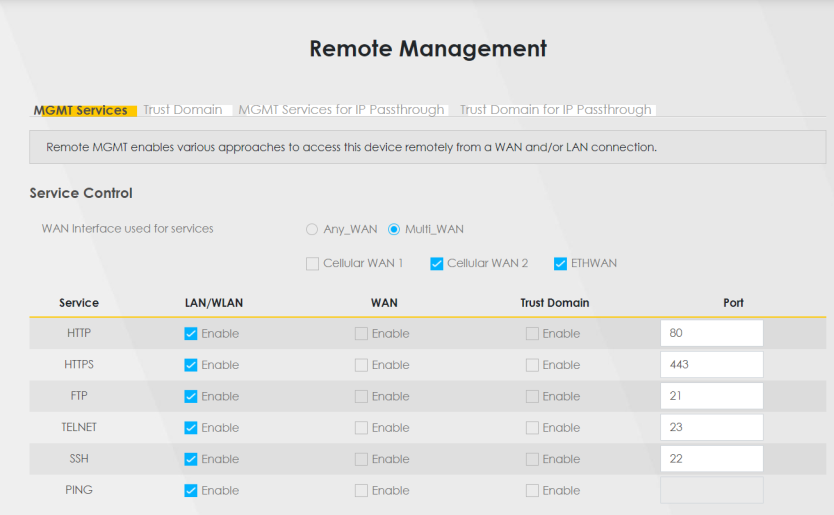Enable TELNET for Trust Domain
The image size is (834, 515).
point(532,428)
